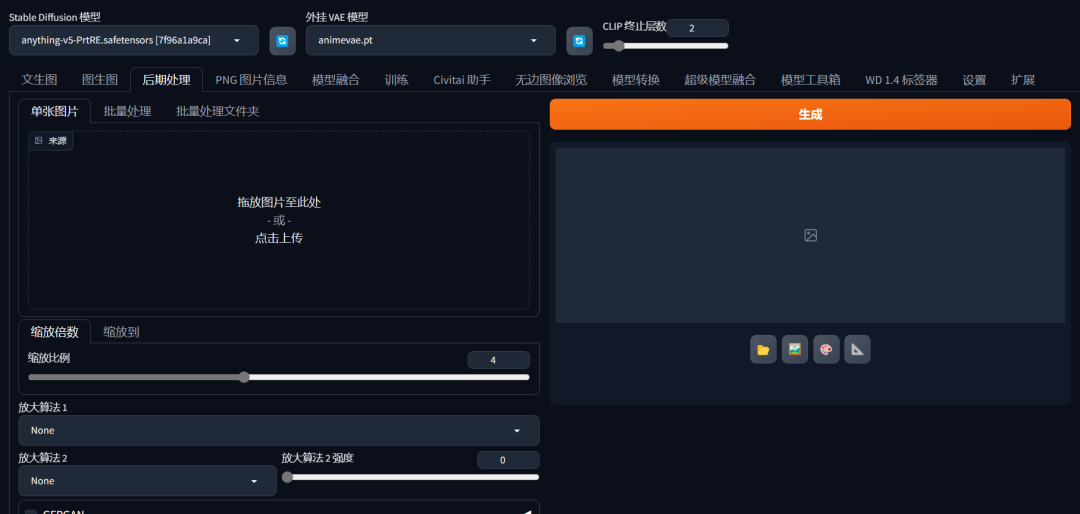Click the orange 生成 button
This screenshot has width=1080, height=514.
(x=810, y=114)
